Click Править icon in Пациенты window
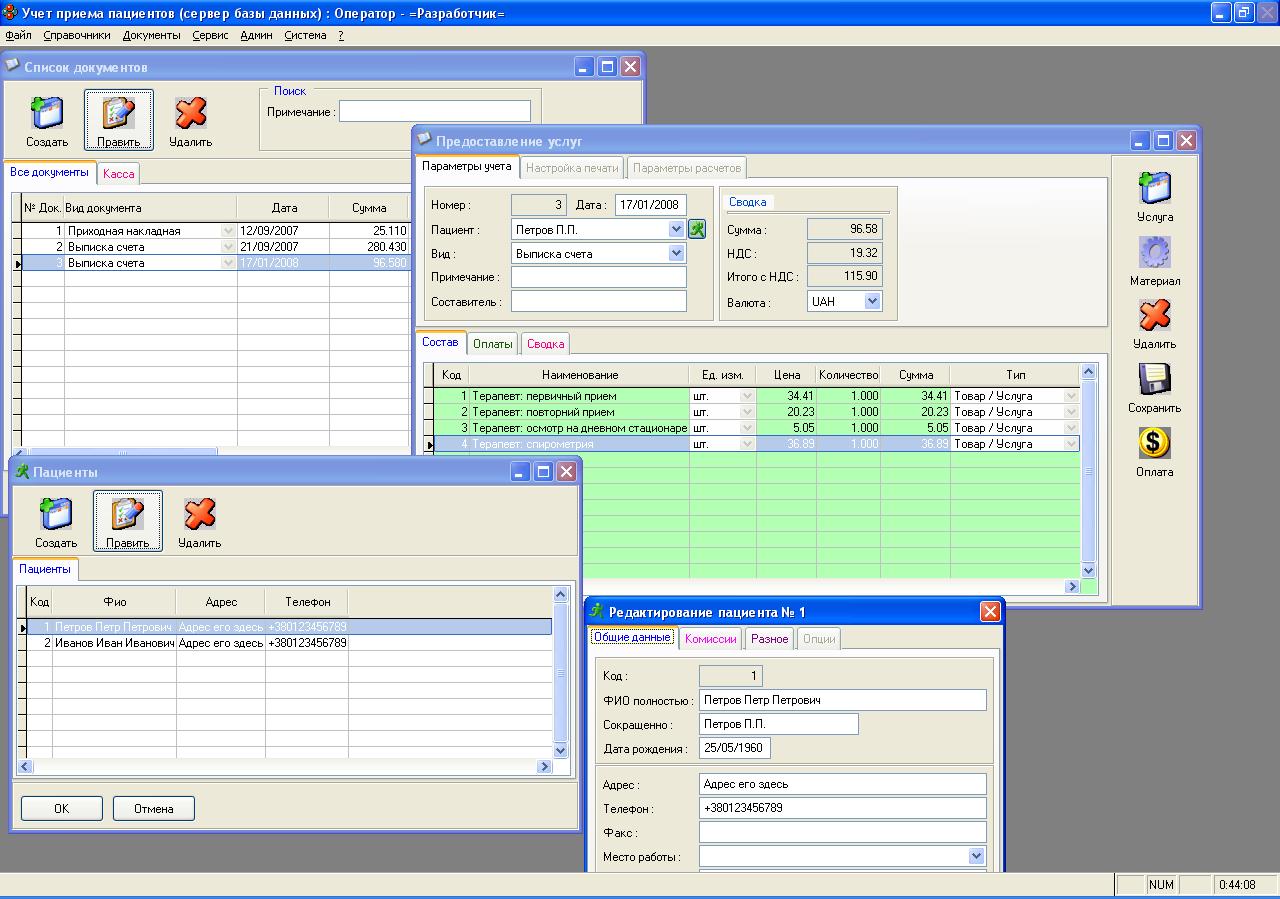Screen dimensions: 1280x899 (128, 514)
